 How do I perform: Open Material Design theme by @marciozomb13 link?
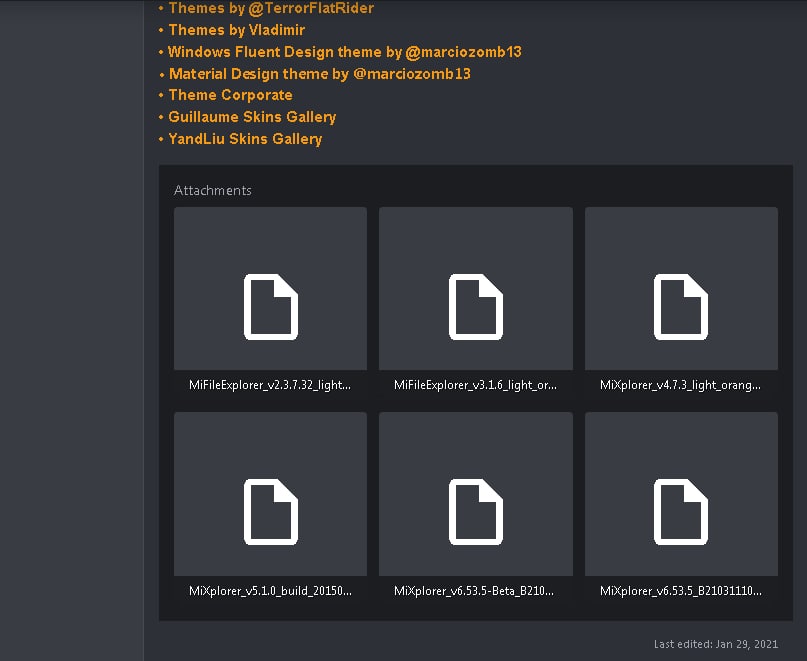tap(320, 74)
